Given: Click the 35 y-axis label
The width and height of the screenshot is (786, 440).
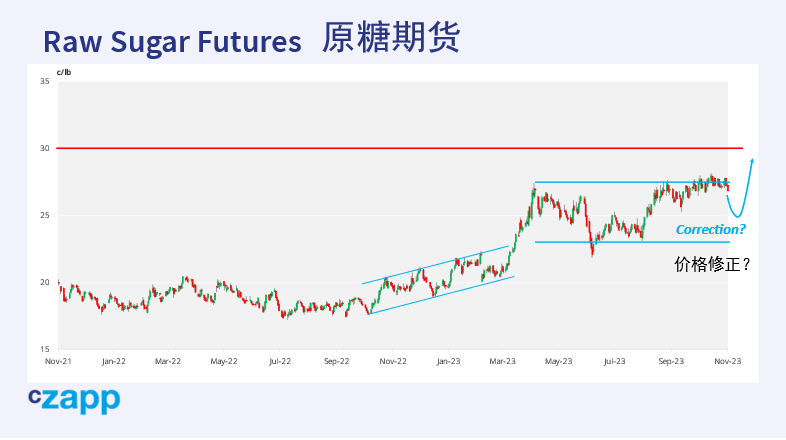Looking at the screenshot, I should [45, 81].
